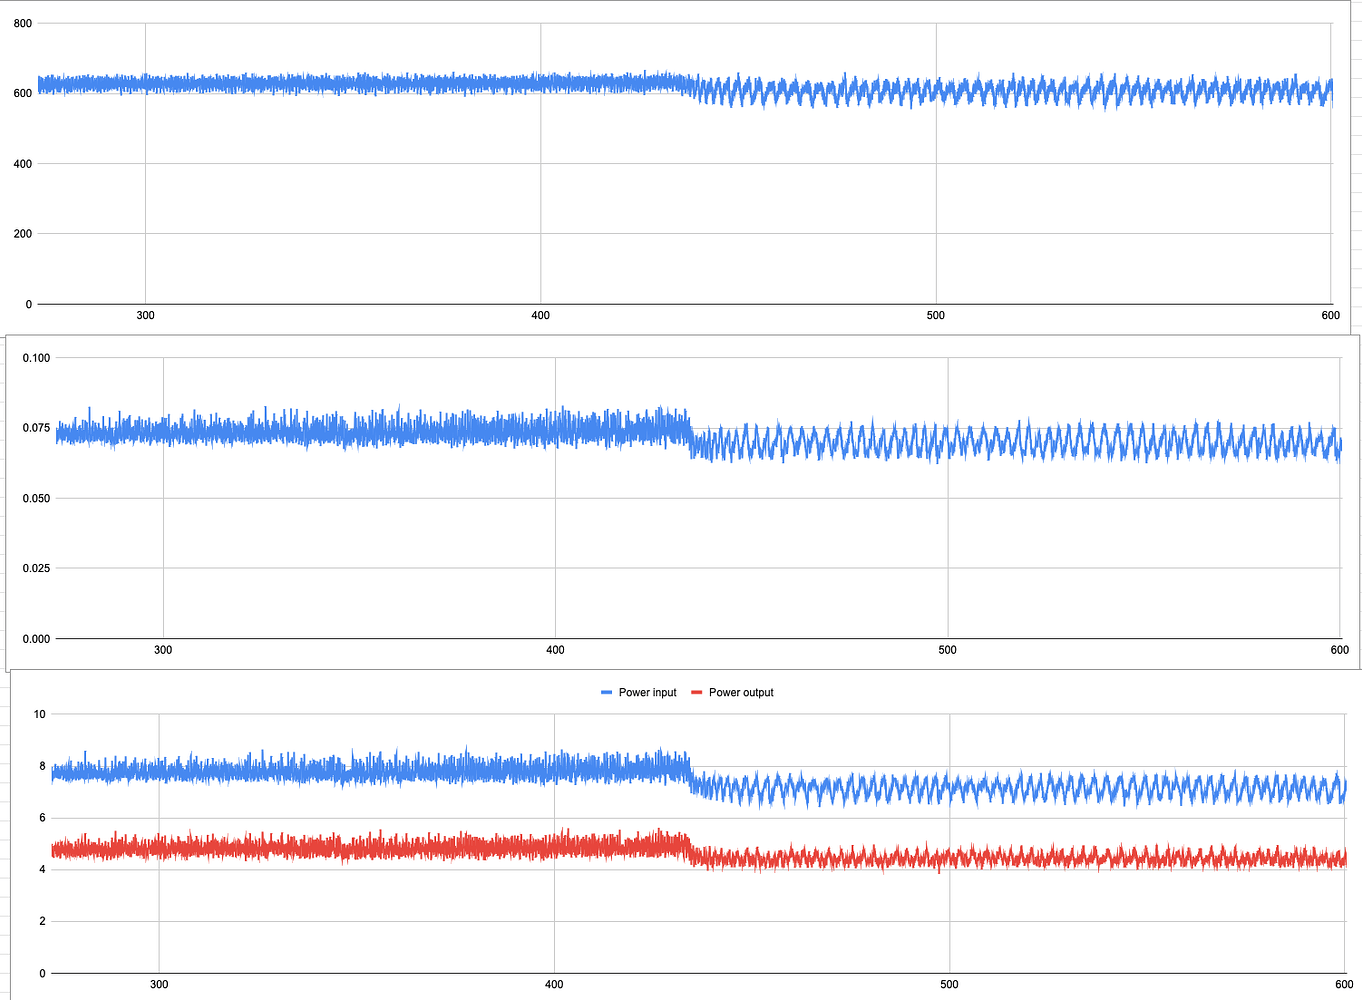This screenshot has width=1362, height=1000.
Task: Click the 0.050 gridline label on middle chart
Action: (36, 498)
